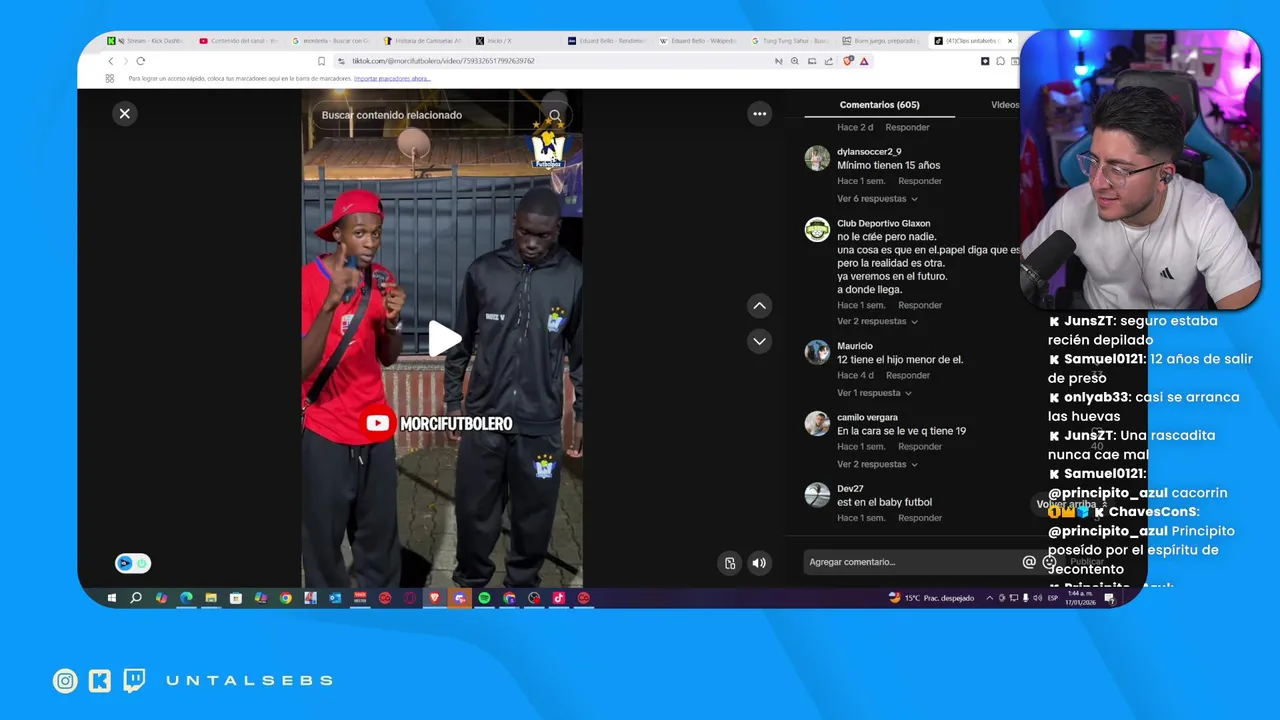Reply to Mauricio's comment
The image size is (1280, 720).
pyautogui.click(x=908, y=375)
